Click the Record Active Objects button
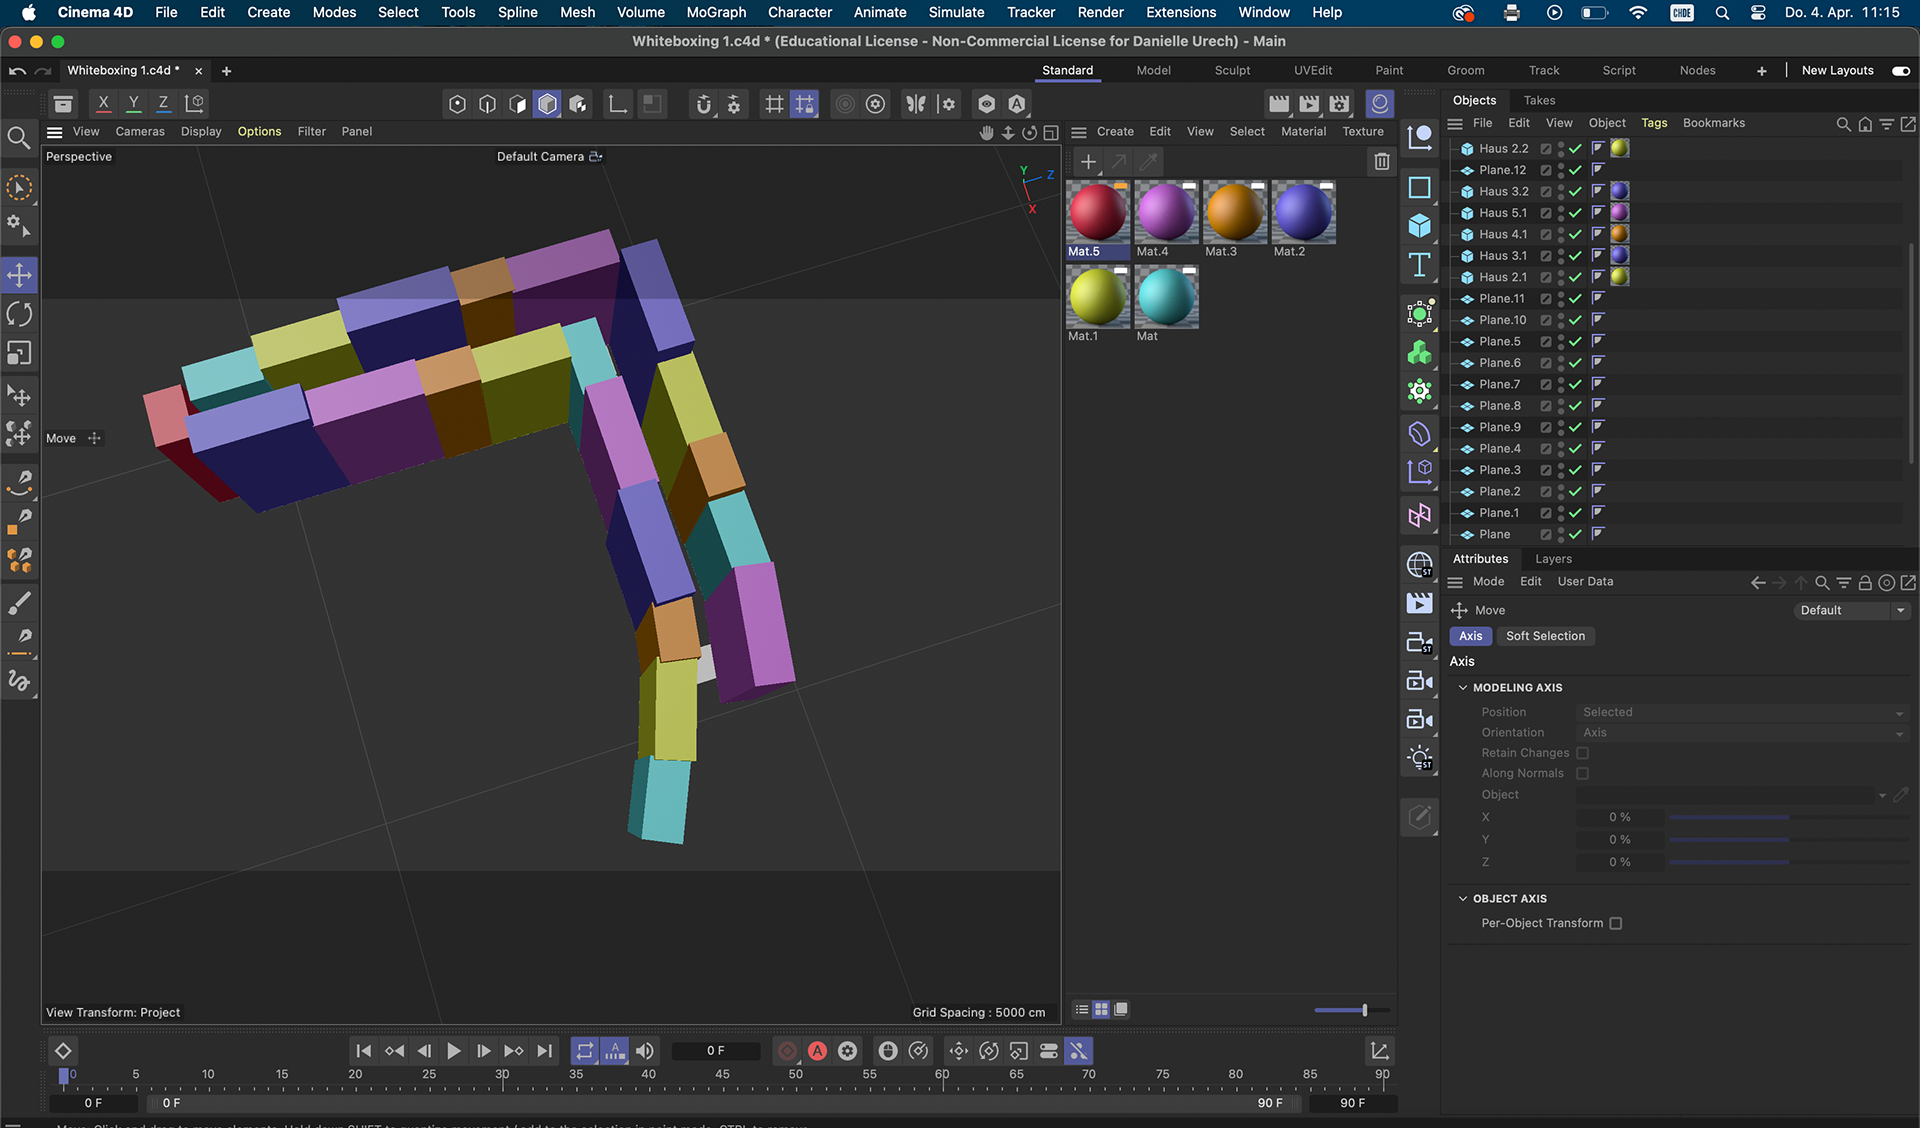1920x1128 pixels. click(x=787, y=1050)
